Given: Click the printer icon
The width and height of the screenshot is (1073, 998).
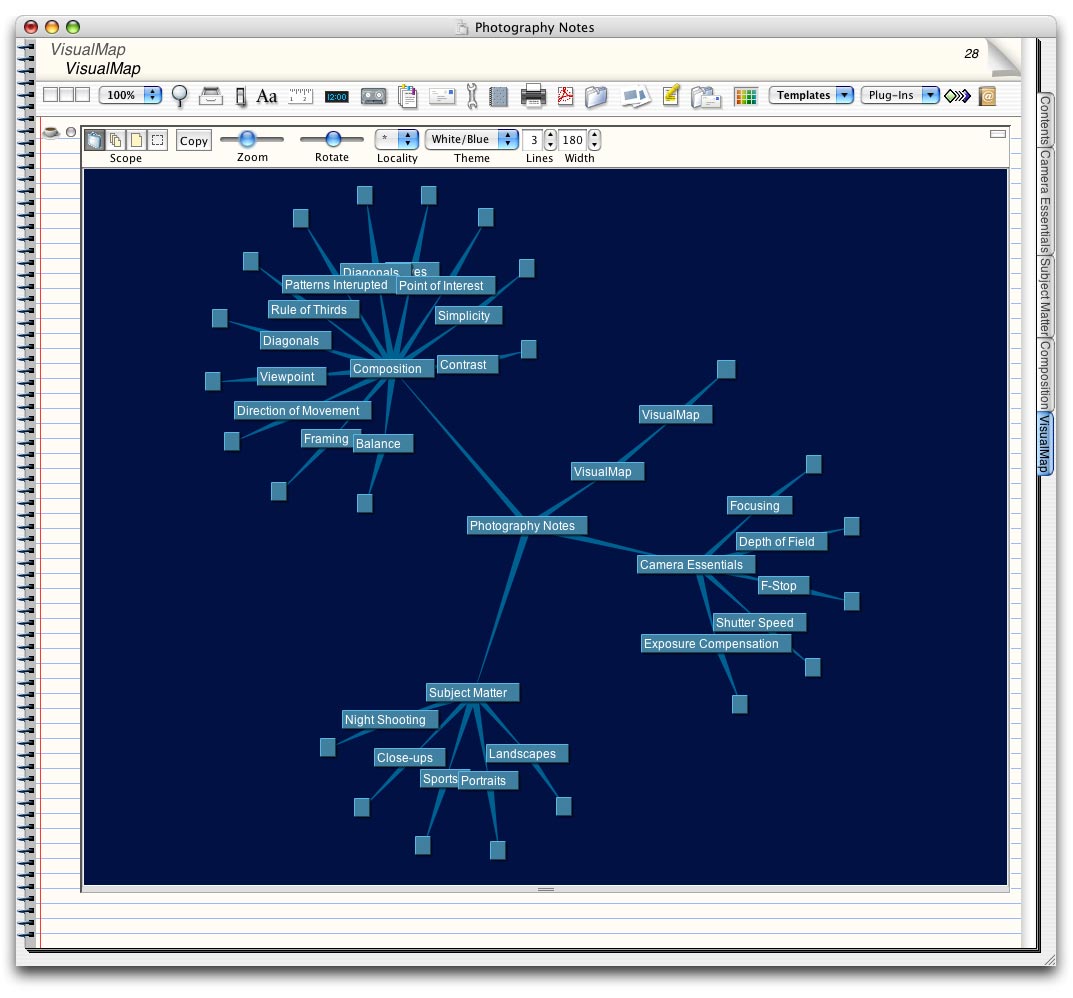Looking at the screenshot, I should (533, 96).
